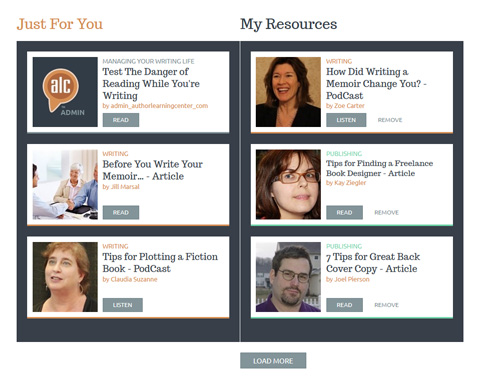This screenshot has height=383, width=500.
Task: Remove 'How Did Writing a Memoir' resource
Action: 390,120
